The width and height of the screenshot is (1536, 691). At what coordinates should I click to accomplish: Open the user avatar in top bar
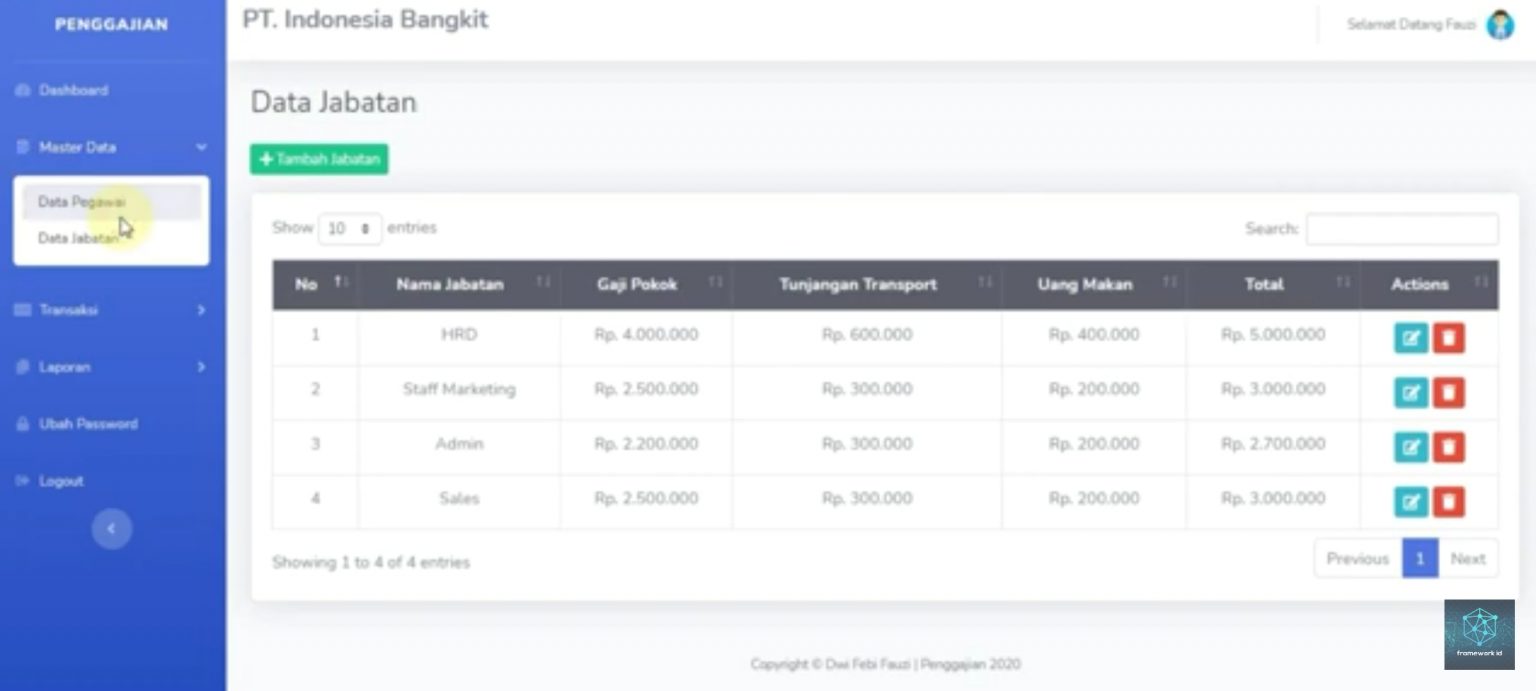(x=1500, y=25)
